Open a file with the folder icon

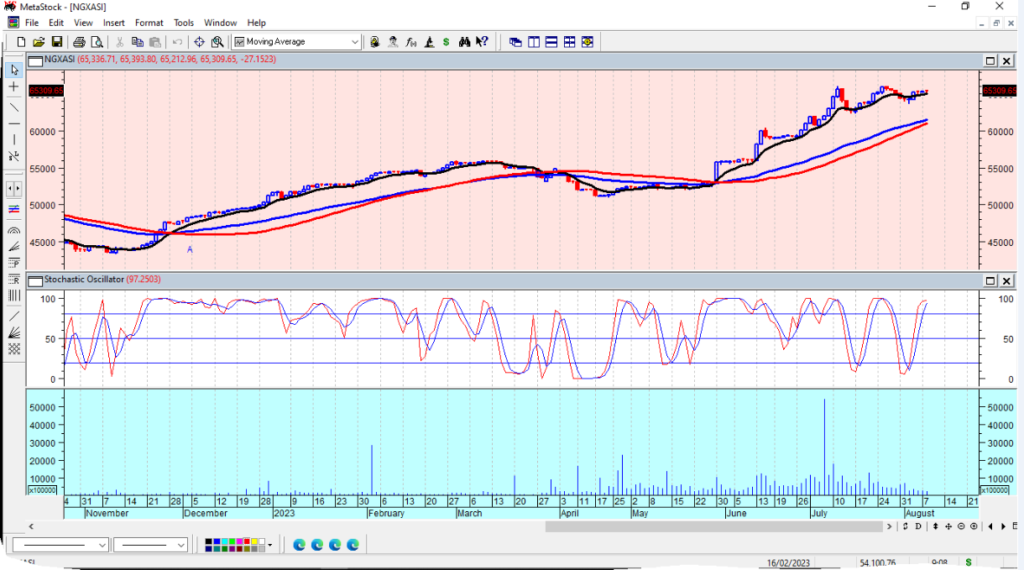click(x=38, y=42)
